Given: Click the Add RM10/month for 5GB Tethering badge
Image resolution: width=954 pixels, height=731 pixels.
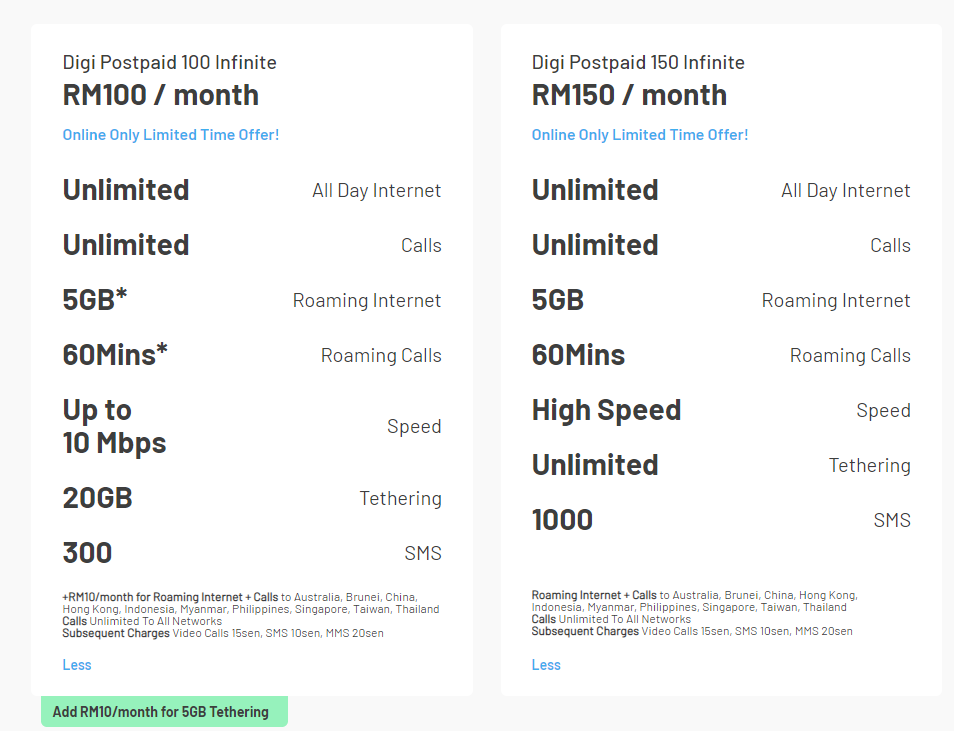Looking at the screenshot, I should pyautogui.click(x=161, y=712).
